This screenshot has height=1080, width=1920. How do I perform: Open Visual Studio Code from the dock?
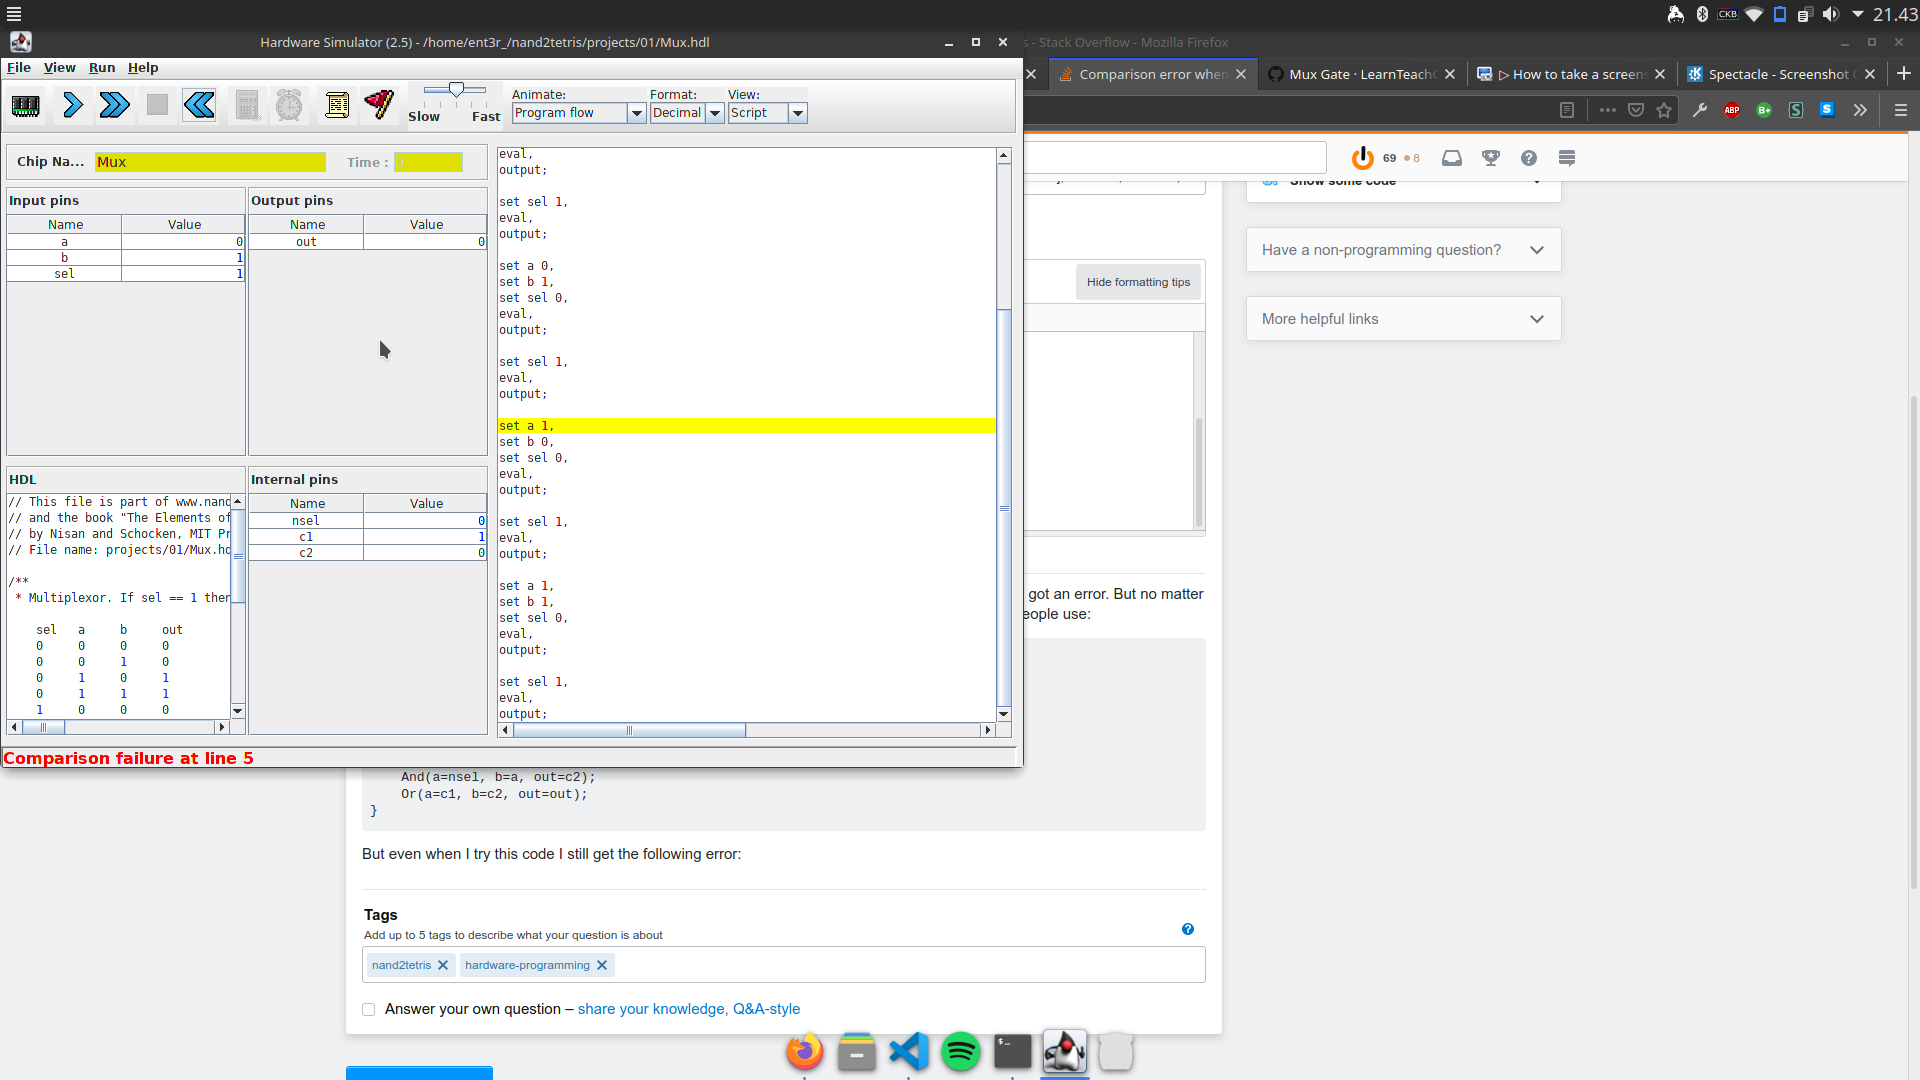point(908,1052)
